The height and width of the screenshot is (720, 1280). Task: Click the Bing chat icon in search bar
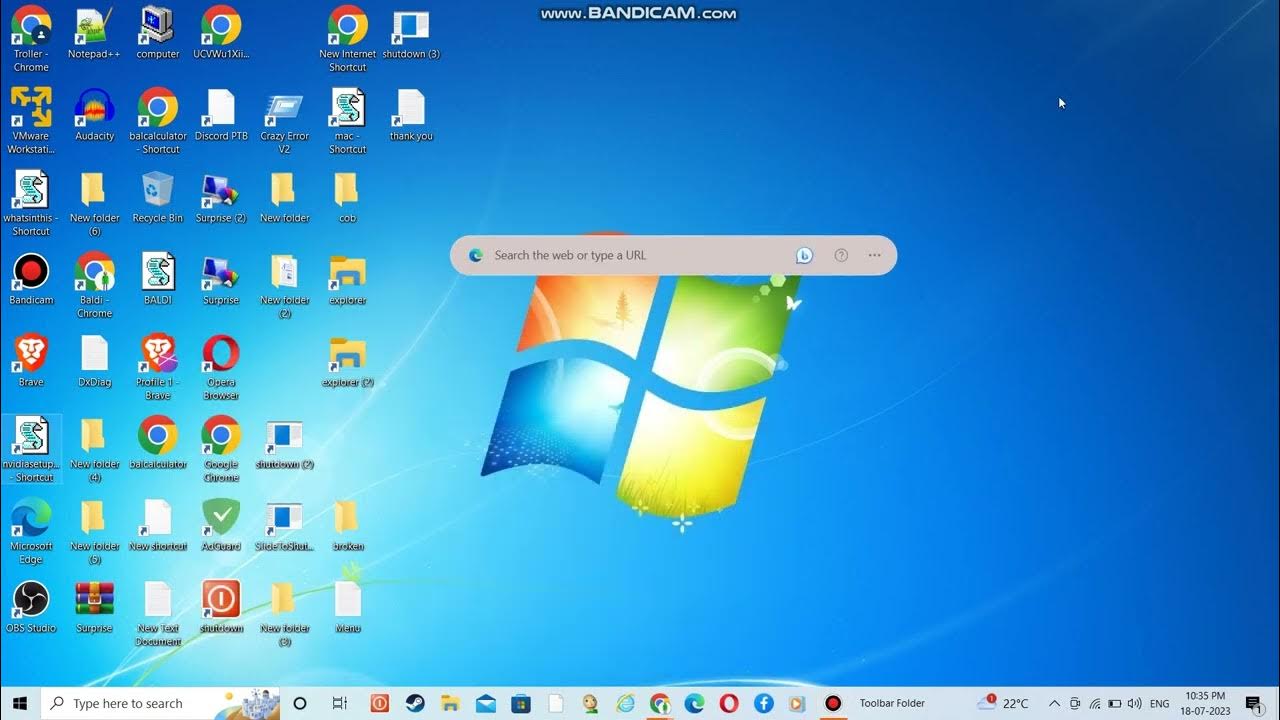coord(804,255)
